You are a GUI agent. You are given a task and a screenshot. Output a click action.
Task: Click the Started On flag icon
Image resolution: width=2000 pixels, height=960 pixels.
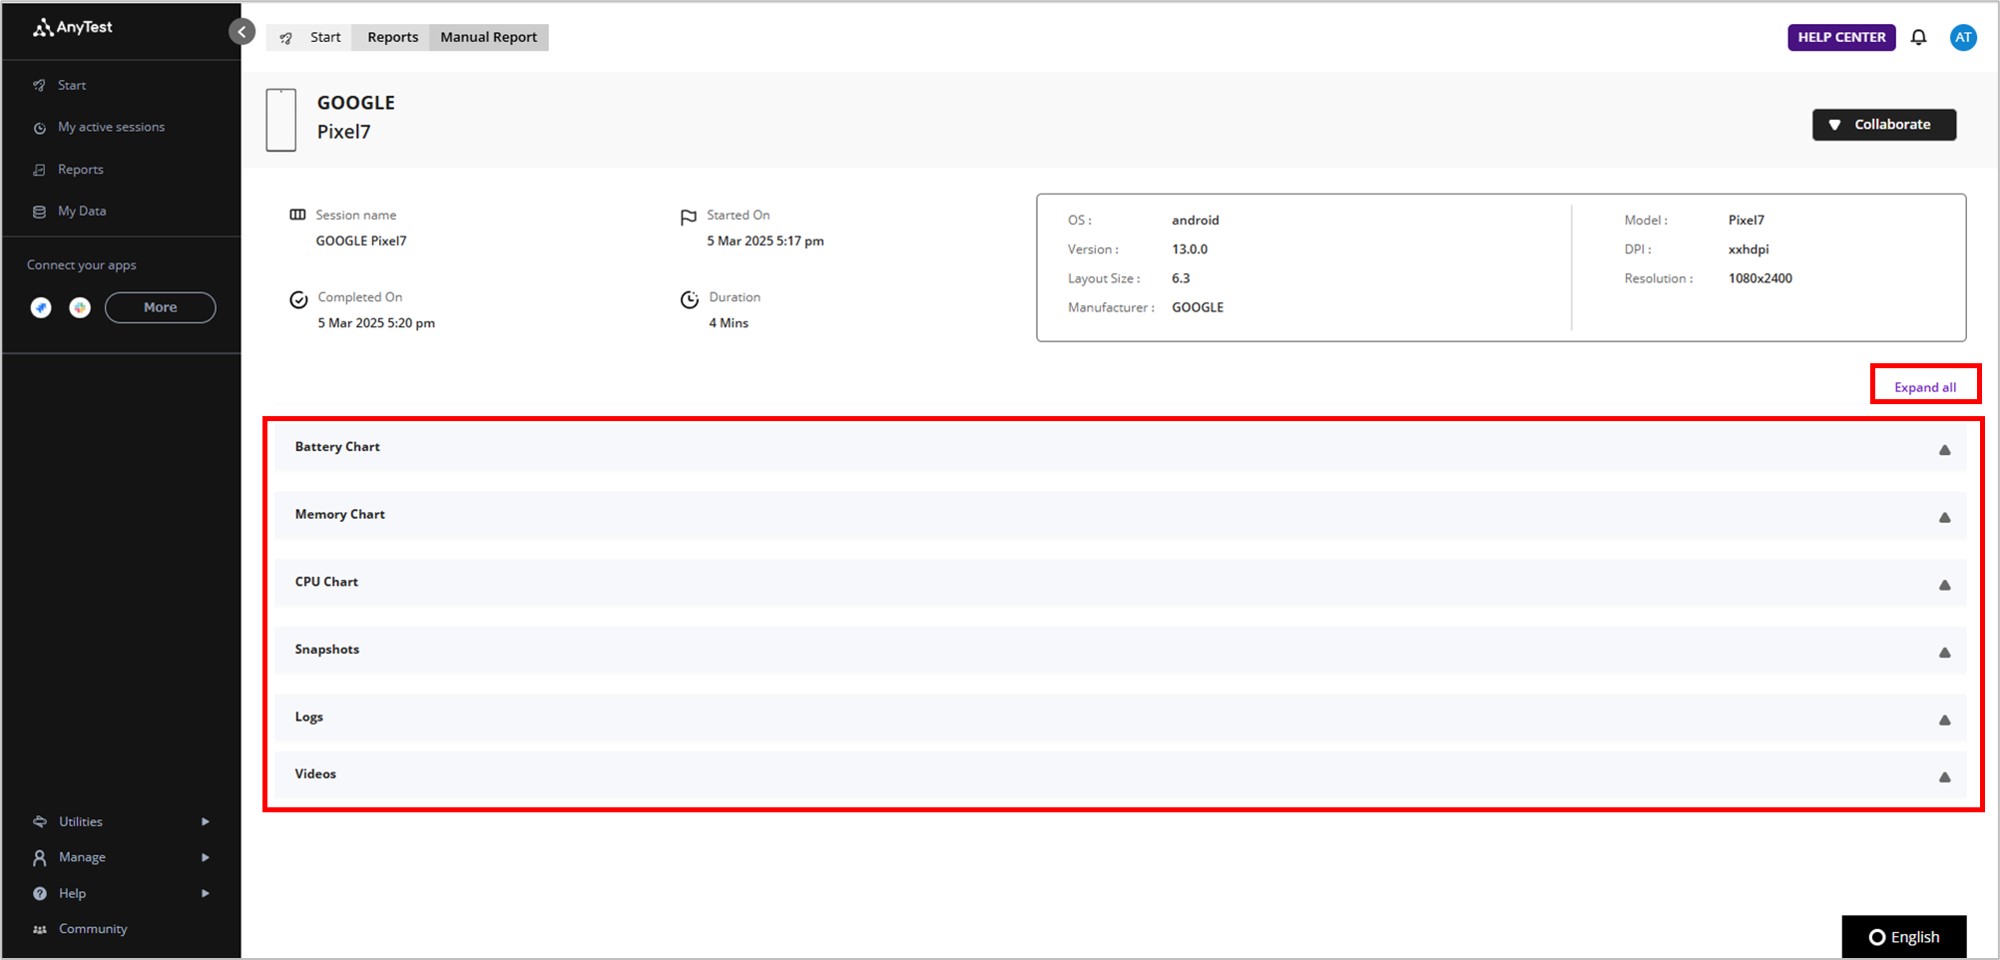point(688,217)
